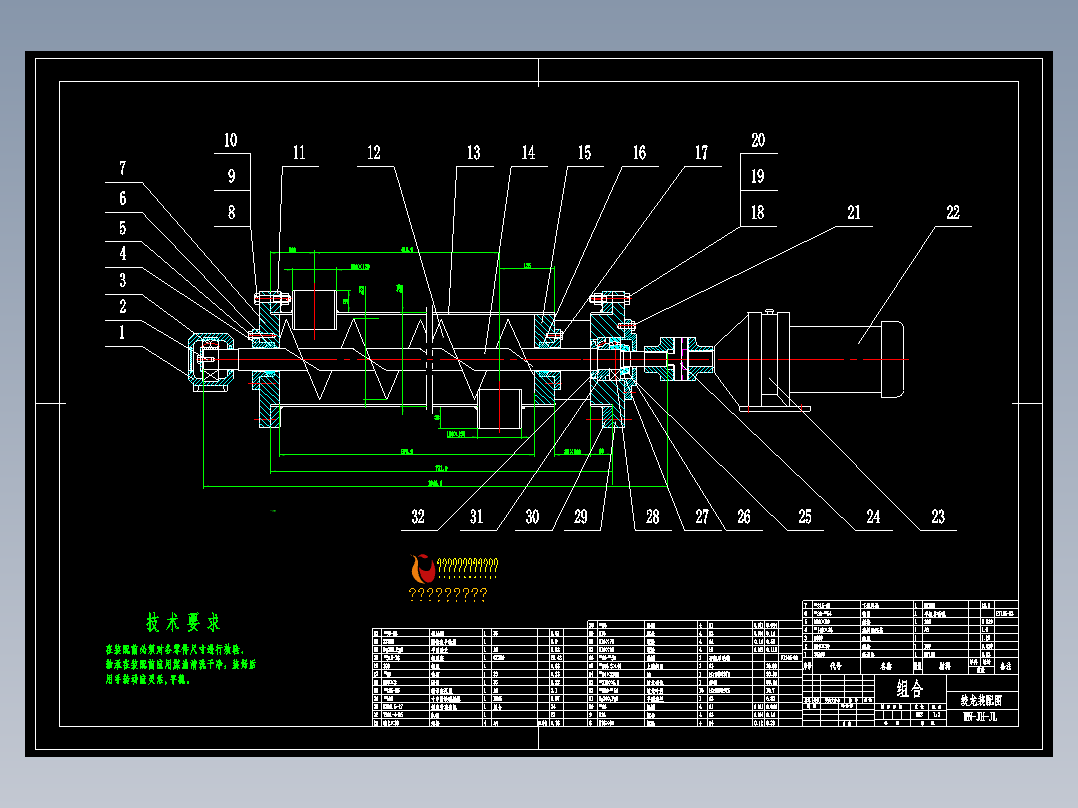The image size is (1078, 808).
Task: Click part callout number 10
Action: (231, 140)
